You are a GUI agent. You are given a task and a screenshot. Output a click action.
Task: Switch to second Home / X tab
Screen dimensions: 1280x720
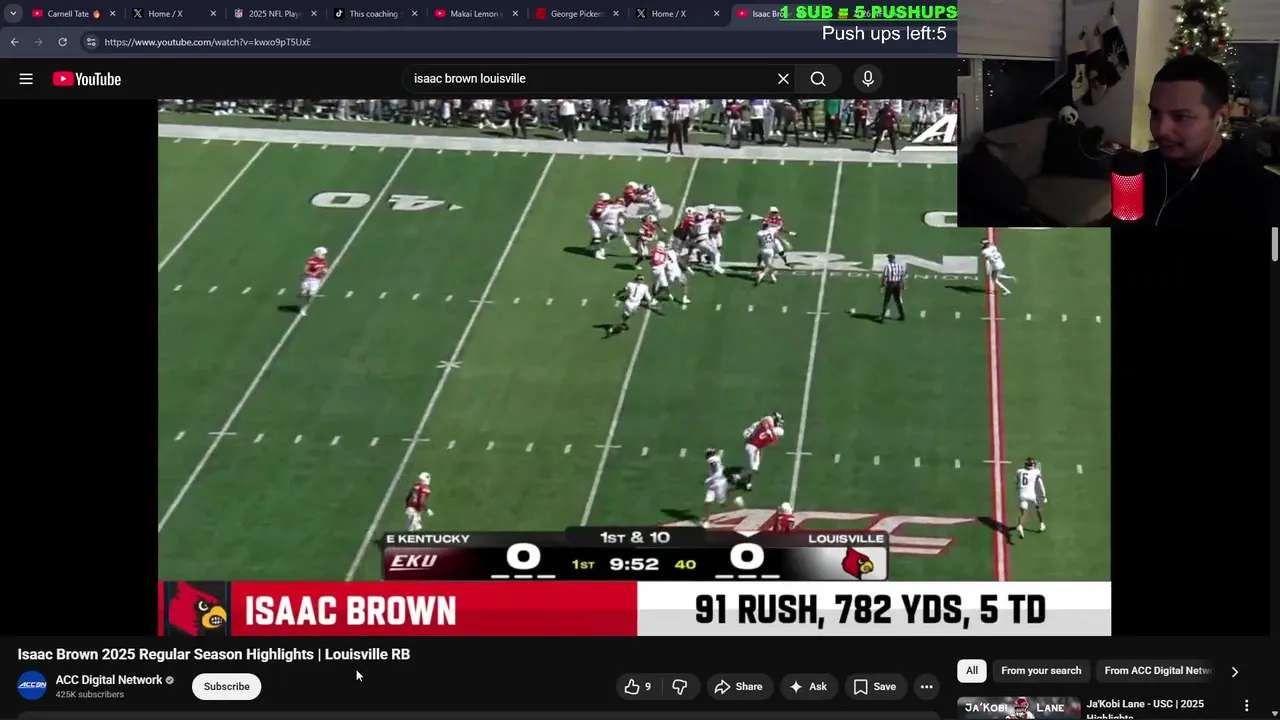click(x=668, y=14)
